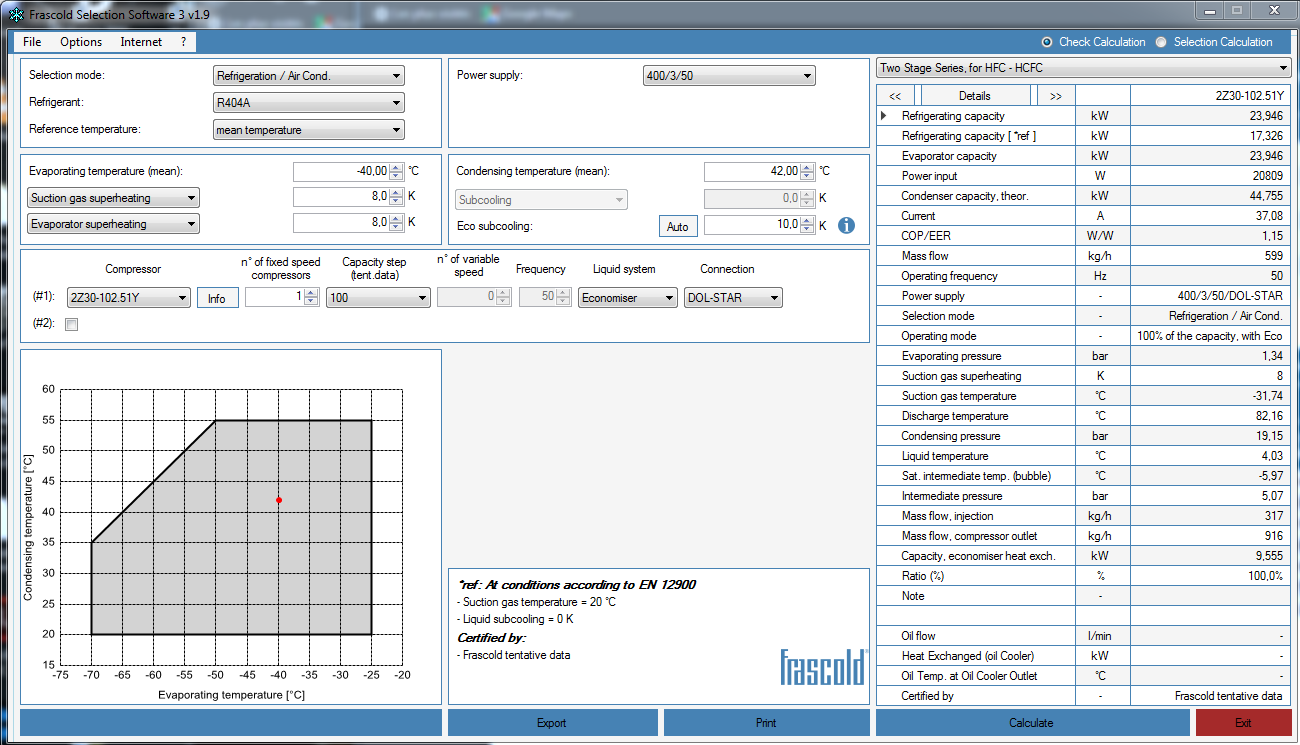
Task: Click the Details button
Action: [x=975, y=96]
